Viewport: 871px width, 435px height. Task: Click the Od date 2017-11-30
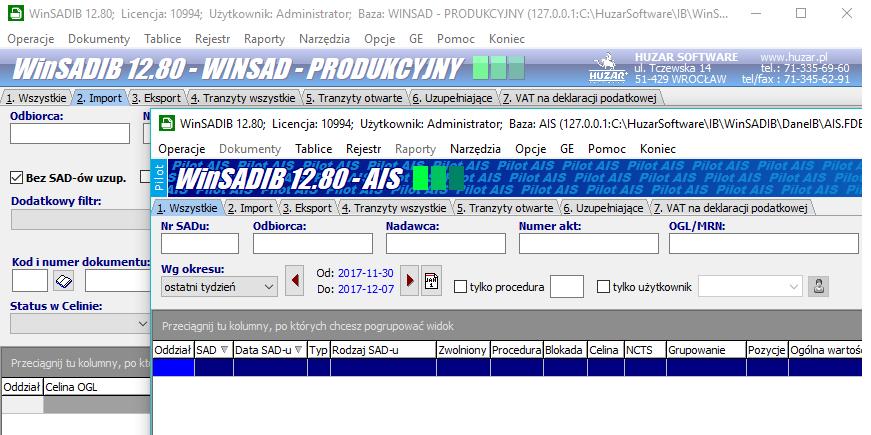(366, 273)
